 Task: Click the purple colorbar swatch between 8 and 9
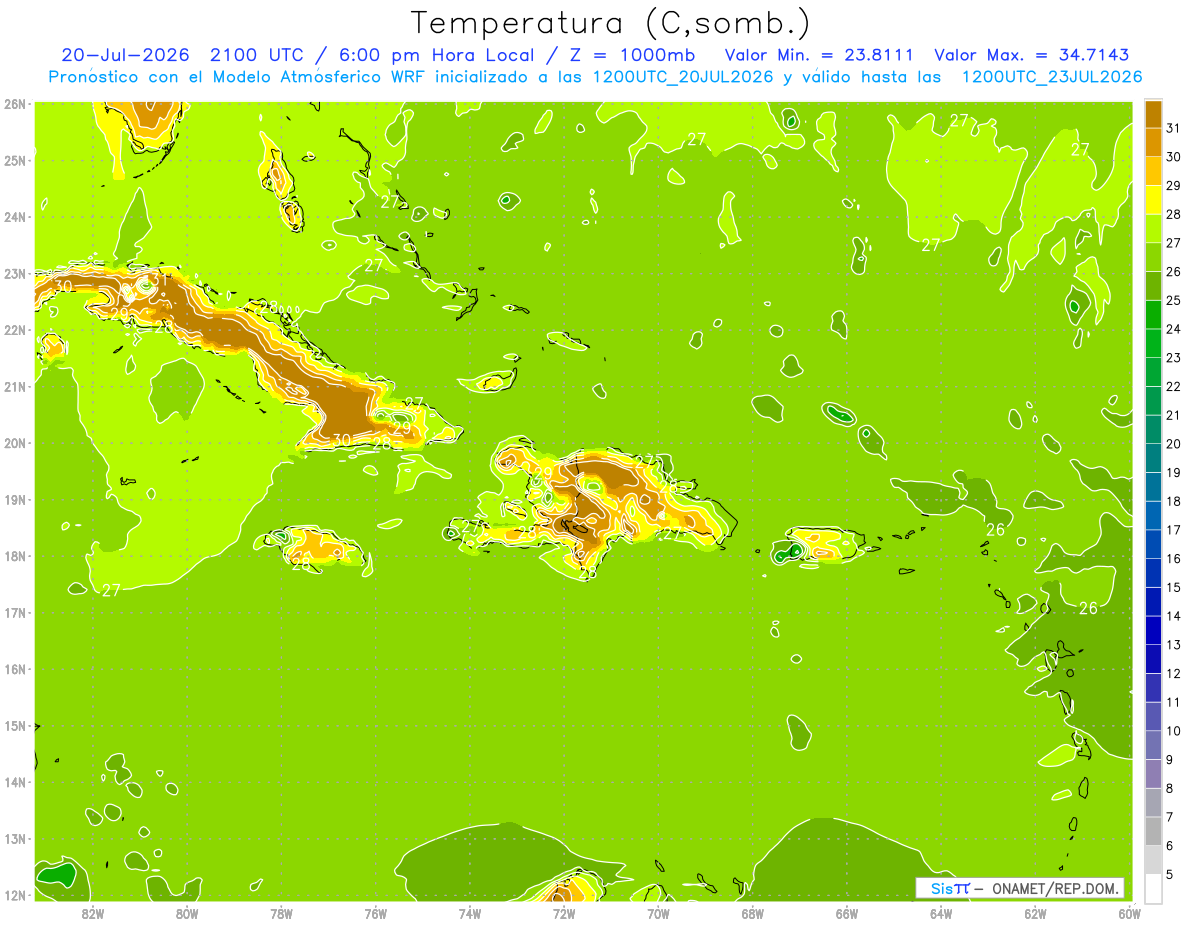[x=1153, y=774]
